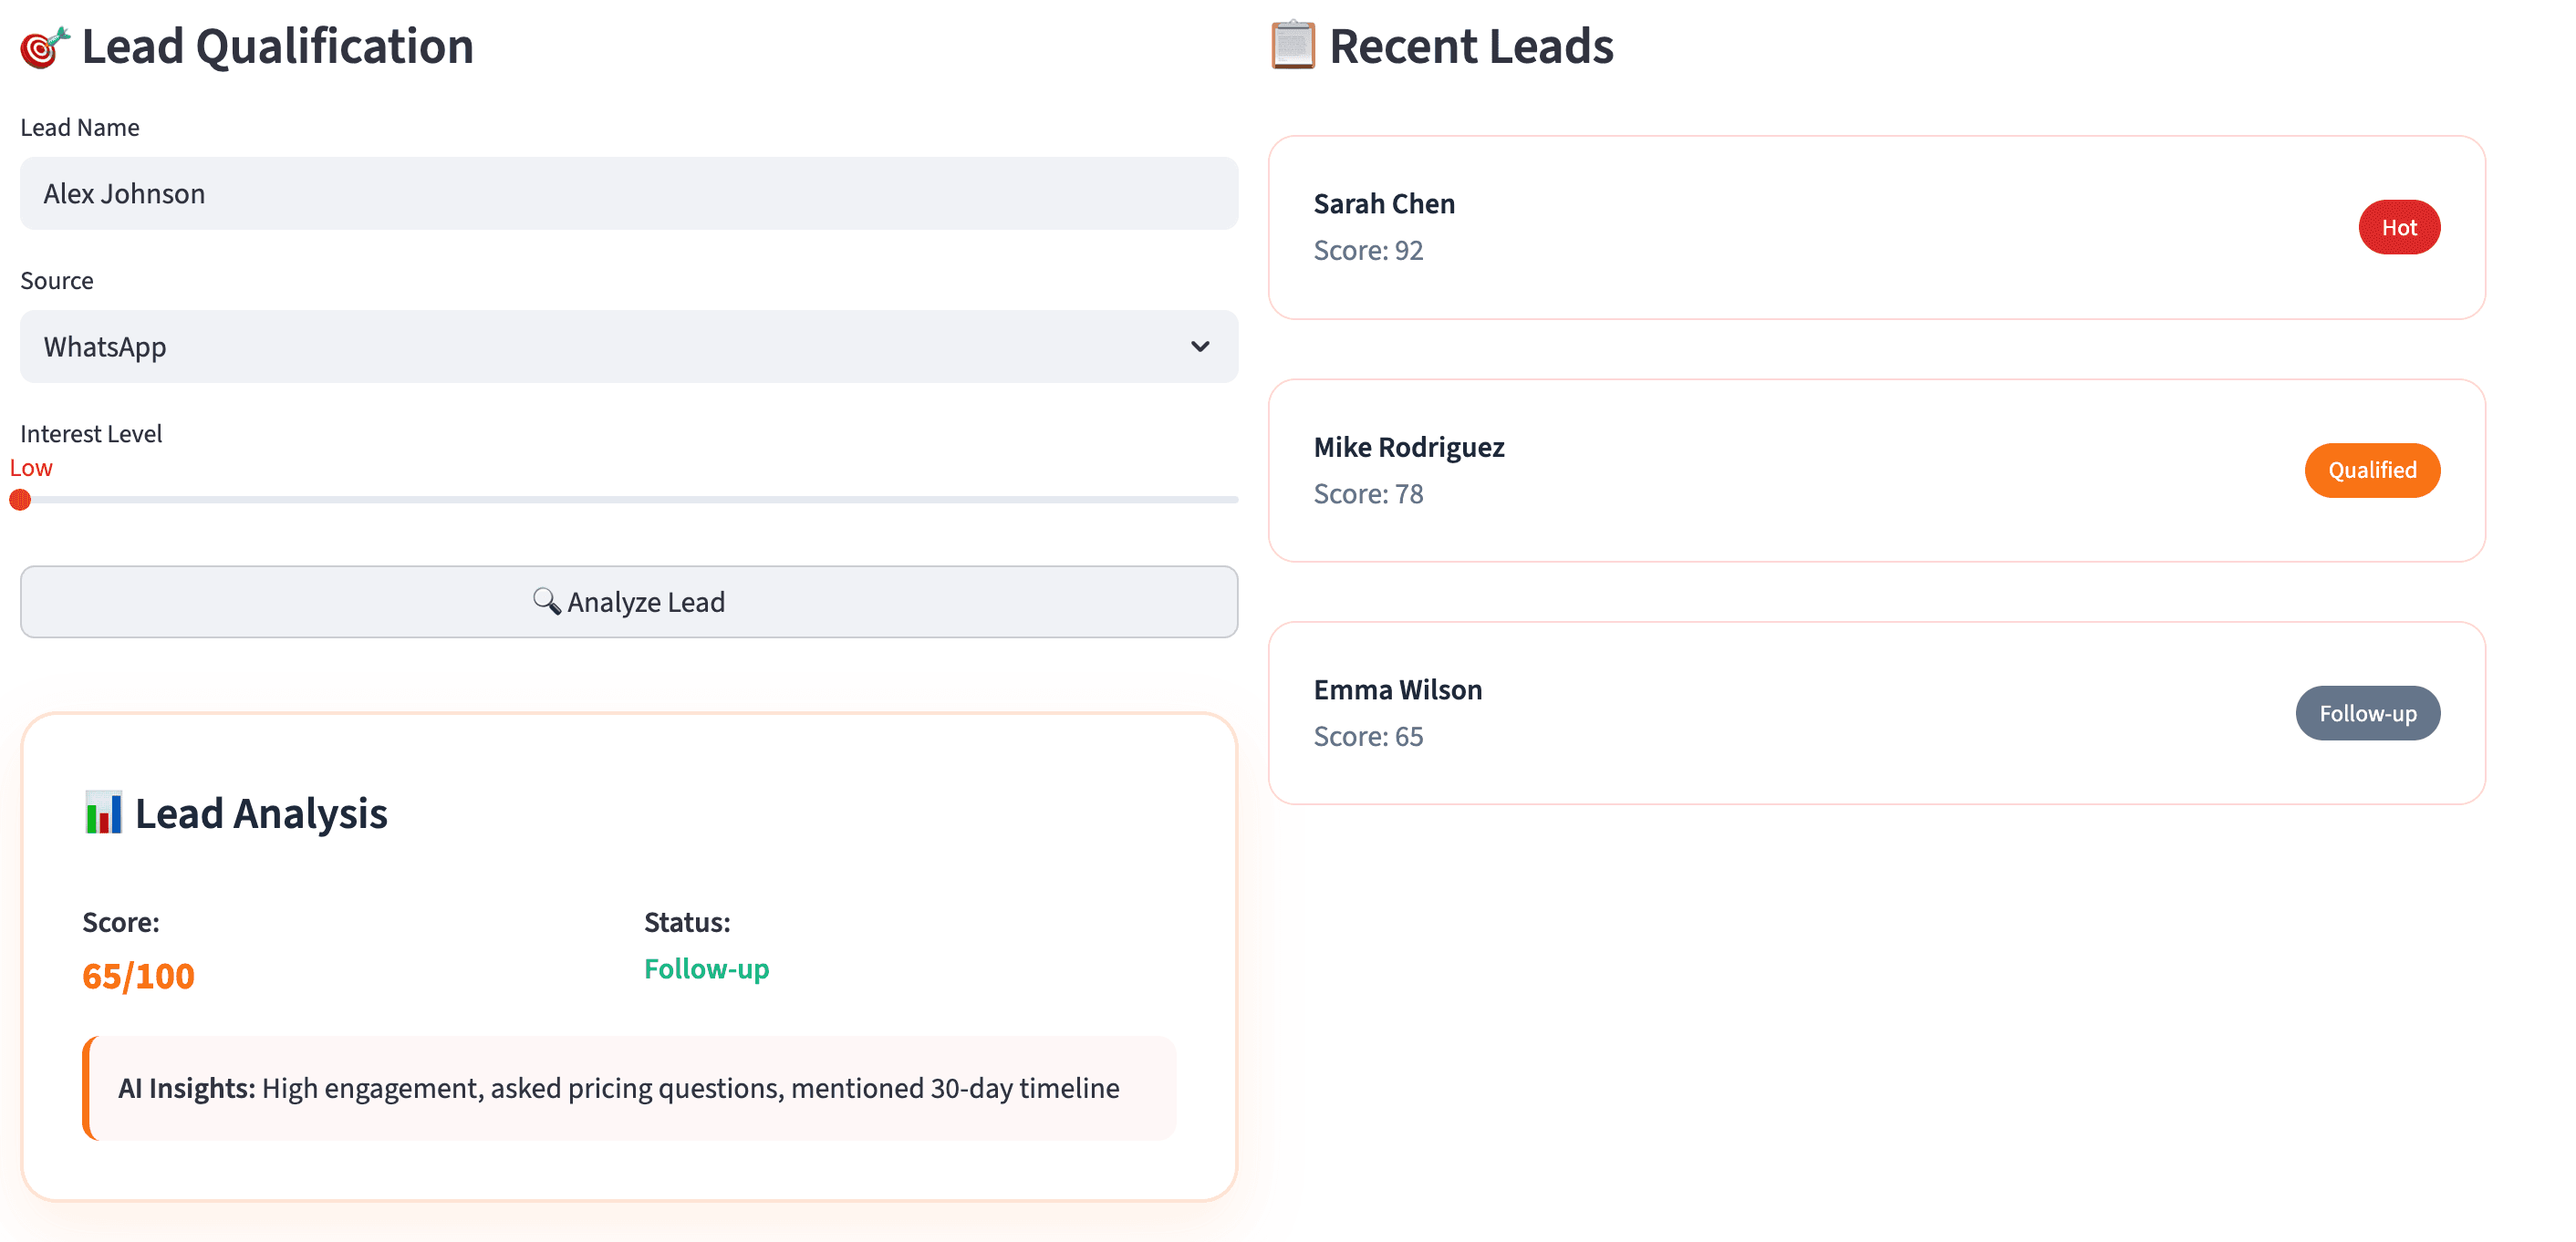Click the red Hot badge for Sarah Chen
2576x1242 pixels.
(2400, 226)
